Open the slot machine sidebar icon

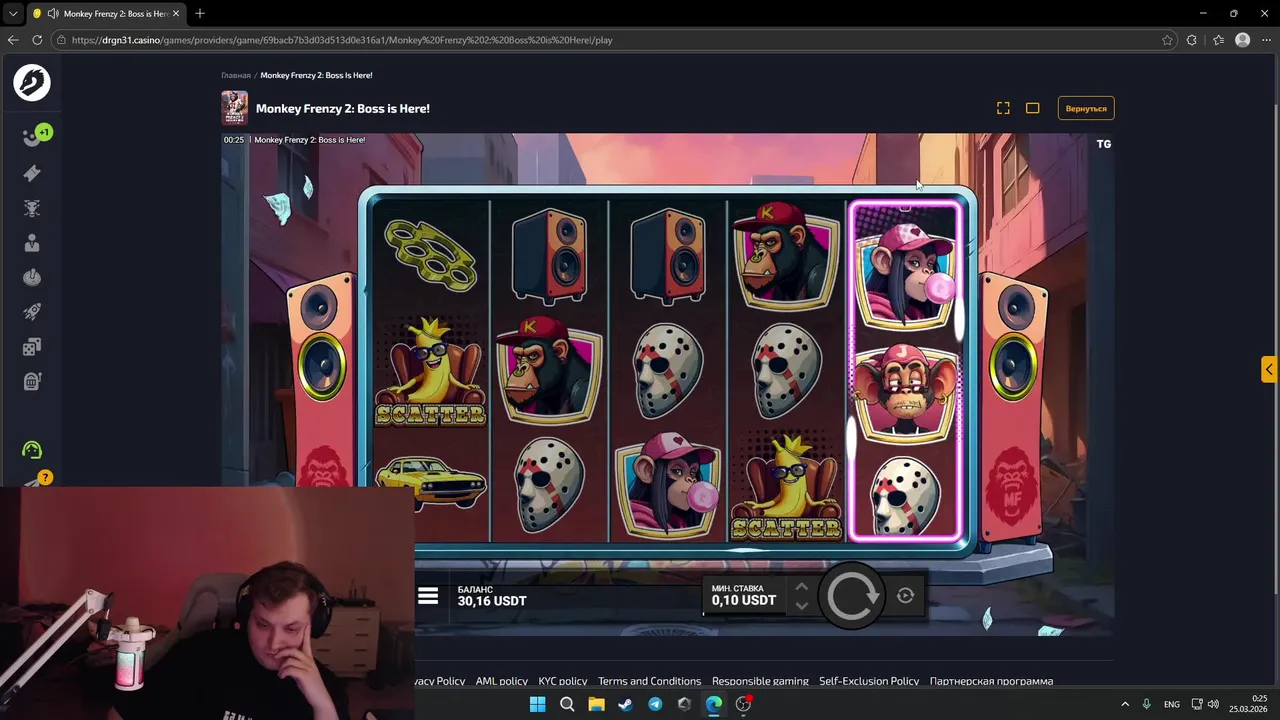click(32, 381)
